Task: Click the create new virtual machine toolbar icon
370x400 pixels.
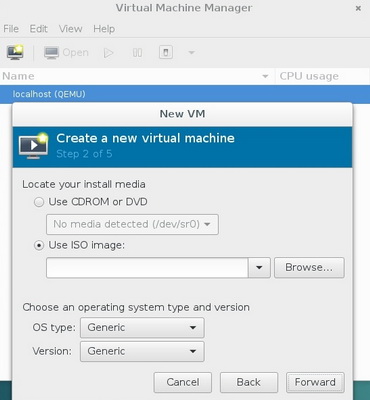Action: tap(15, 52)
